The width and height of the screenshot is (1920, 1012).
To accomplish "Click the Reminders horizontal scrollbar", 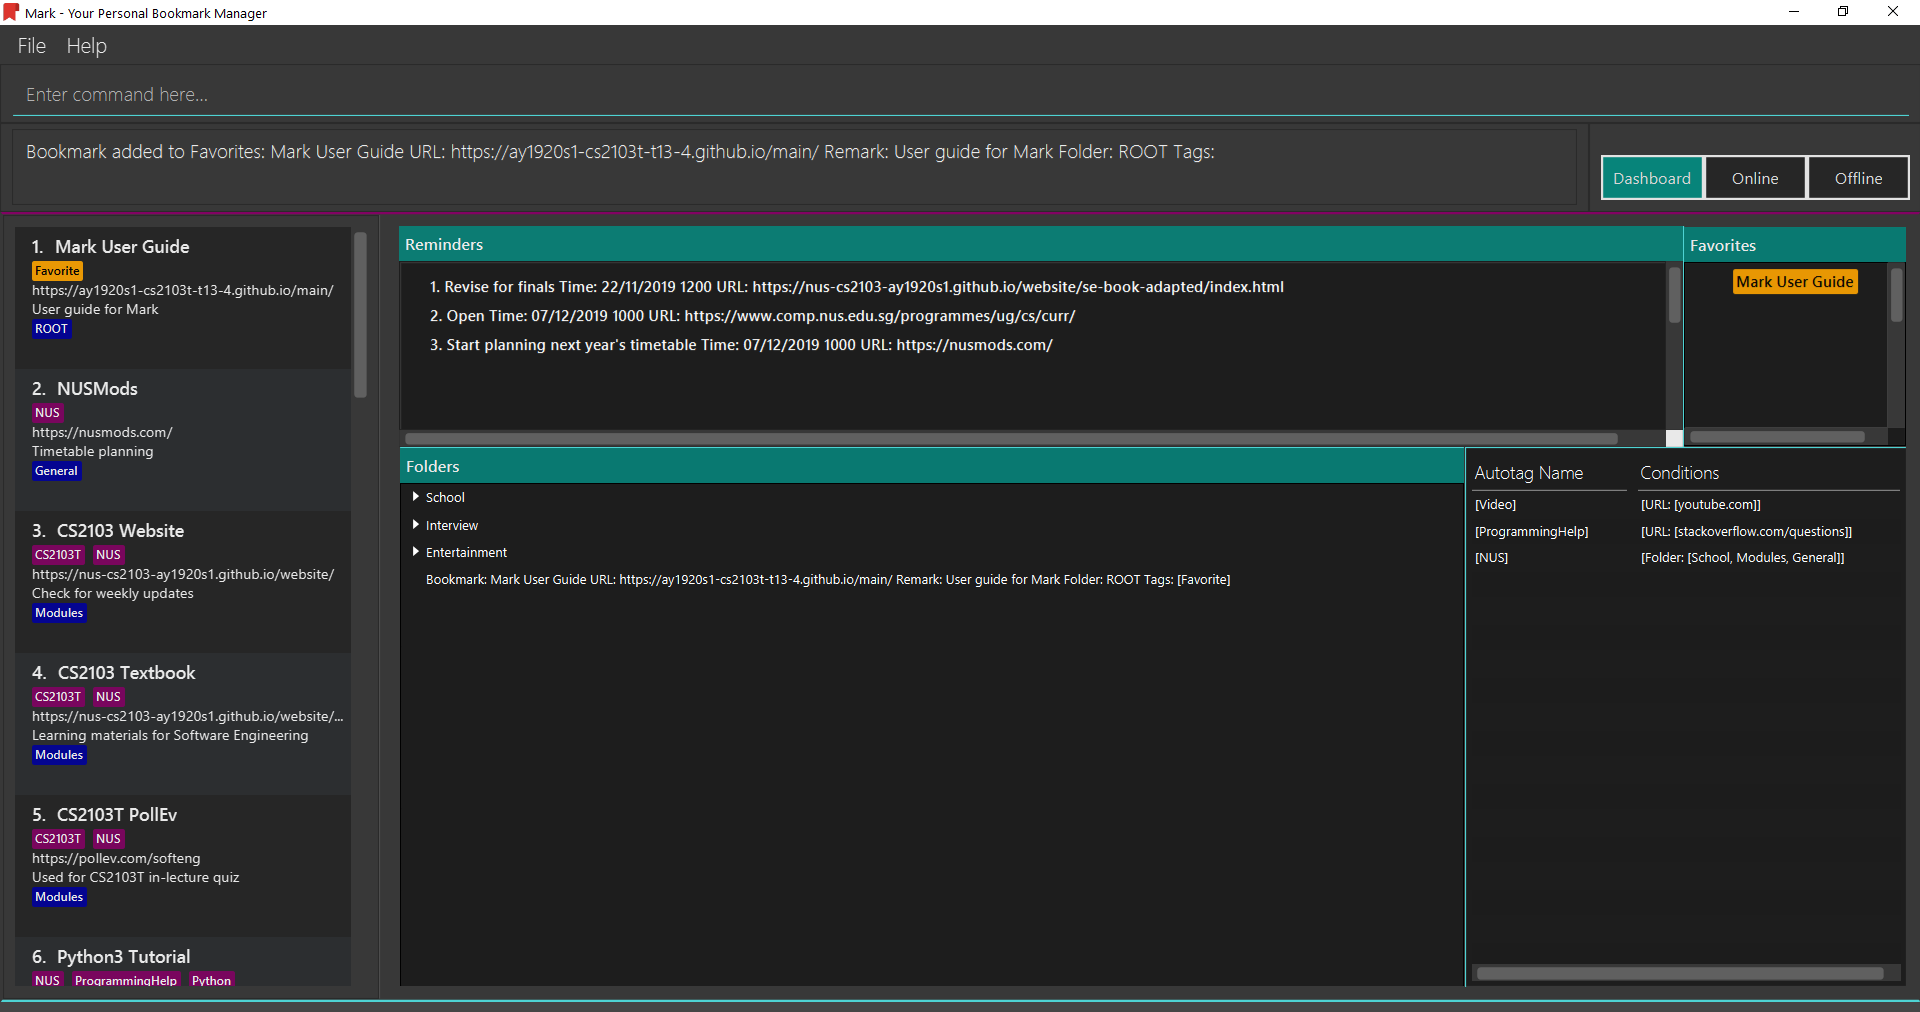I will 1010,438.
